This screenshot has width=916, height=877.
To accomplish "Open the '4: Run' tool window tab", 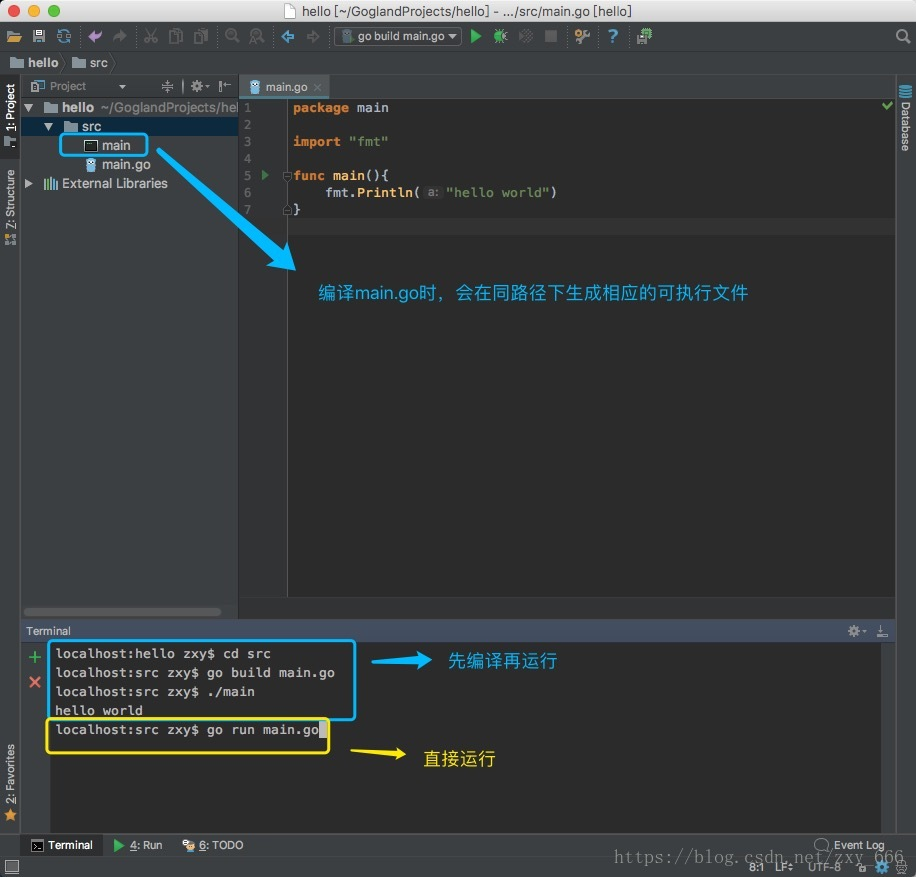I will pyautogui.click(x=138, y=845).
